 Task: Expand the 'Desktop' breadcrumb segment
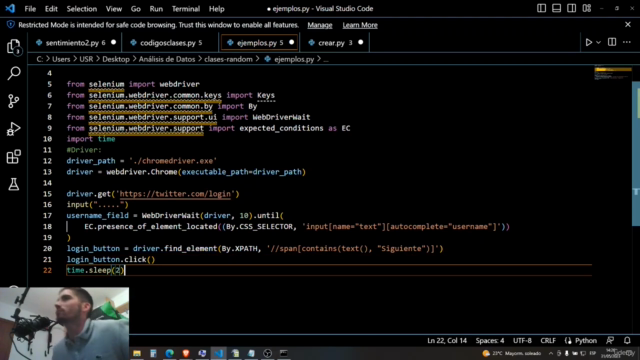[116, 59]
